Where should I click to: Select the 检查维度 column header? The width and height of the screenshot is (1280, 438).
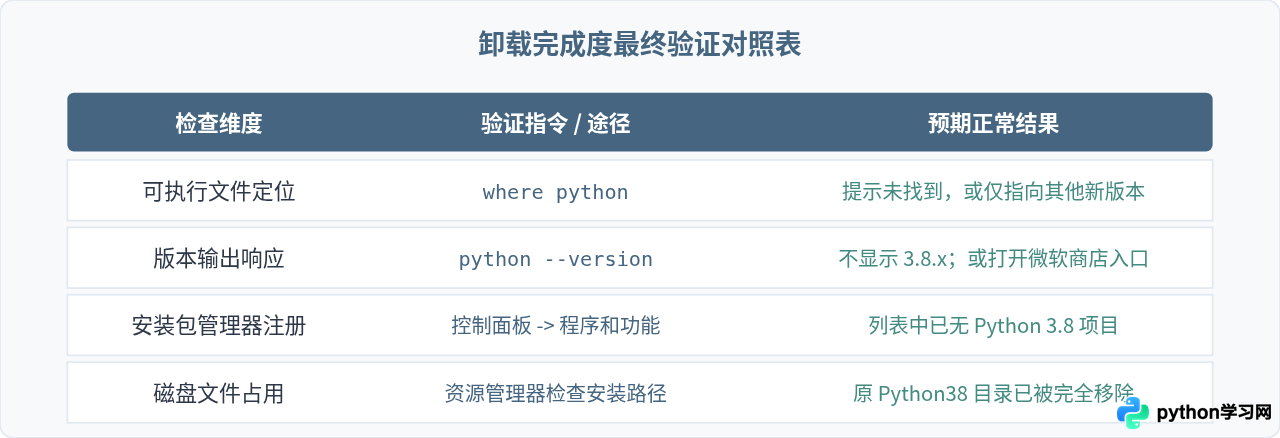coord(219,123)
